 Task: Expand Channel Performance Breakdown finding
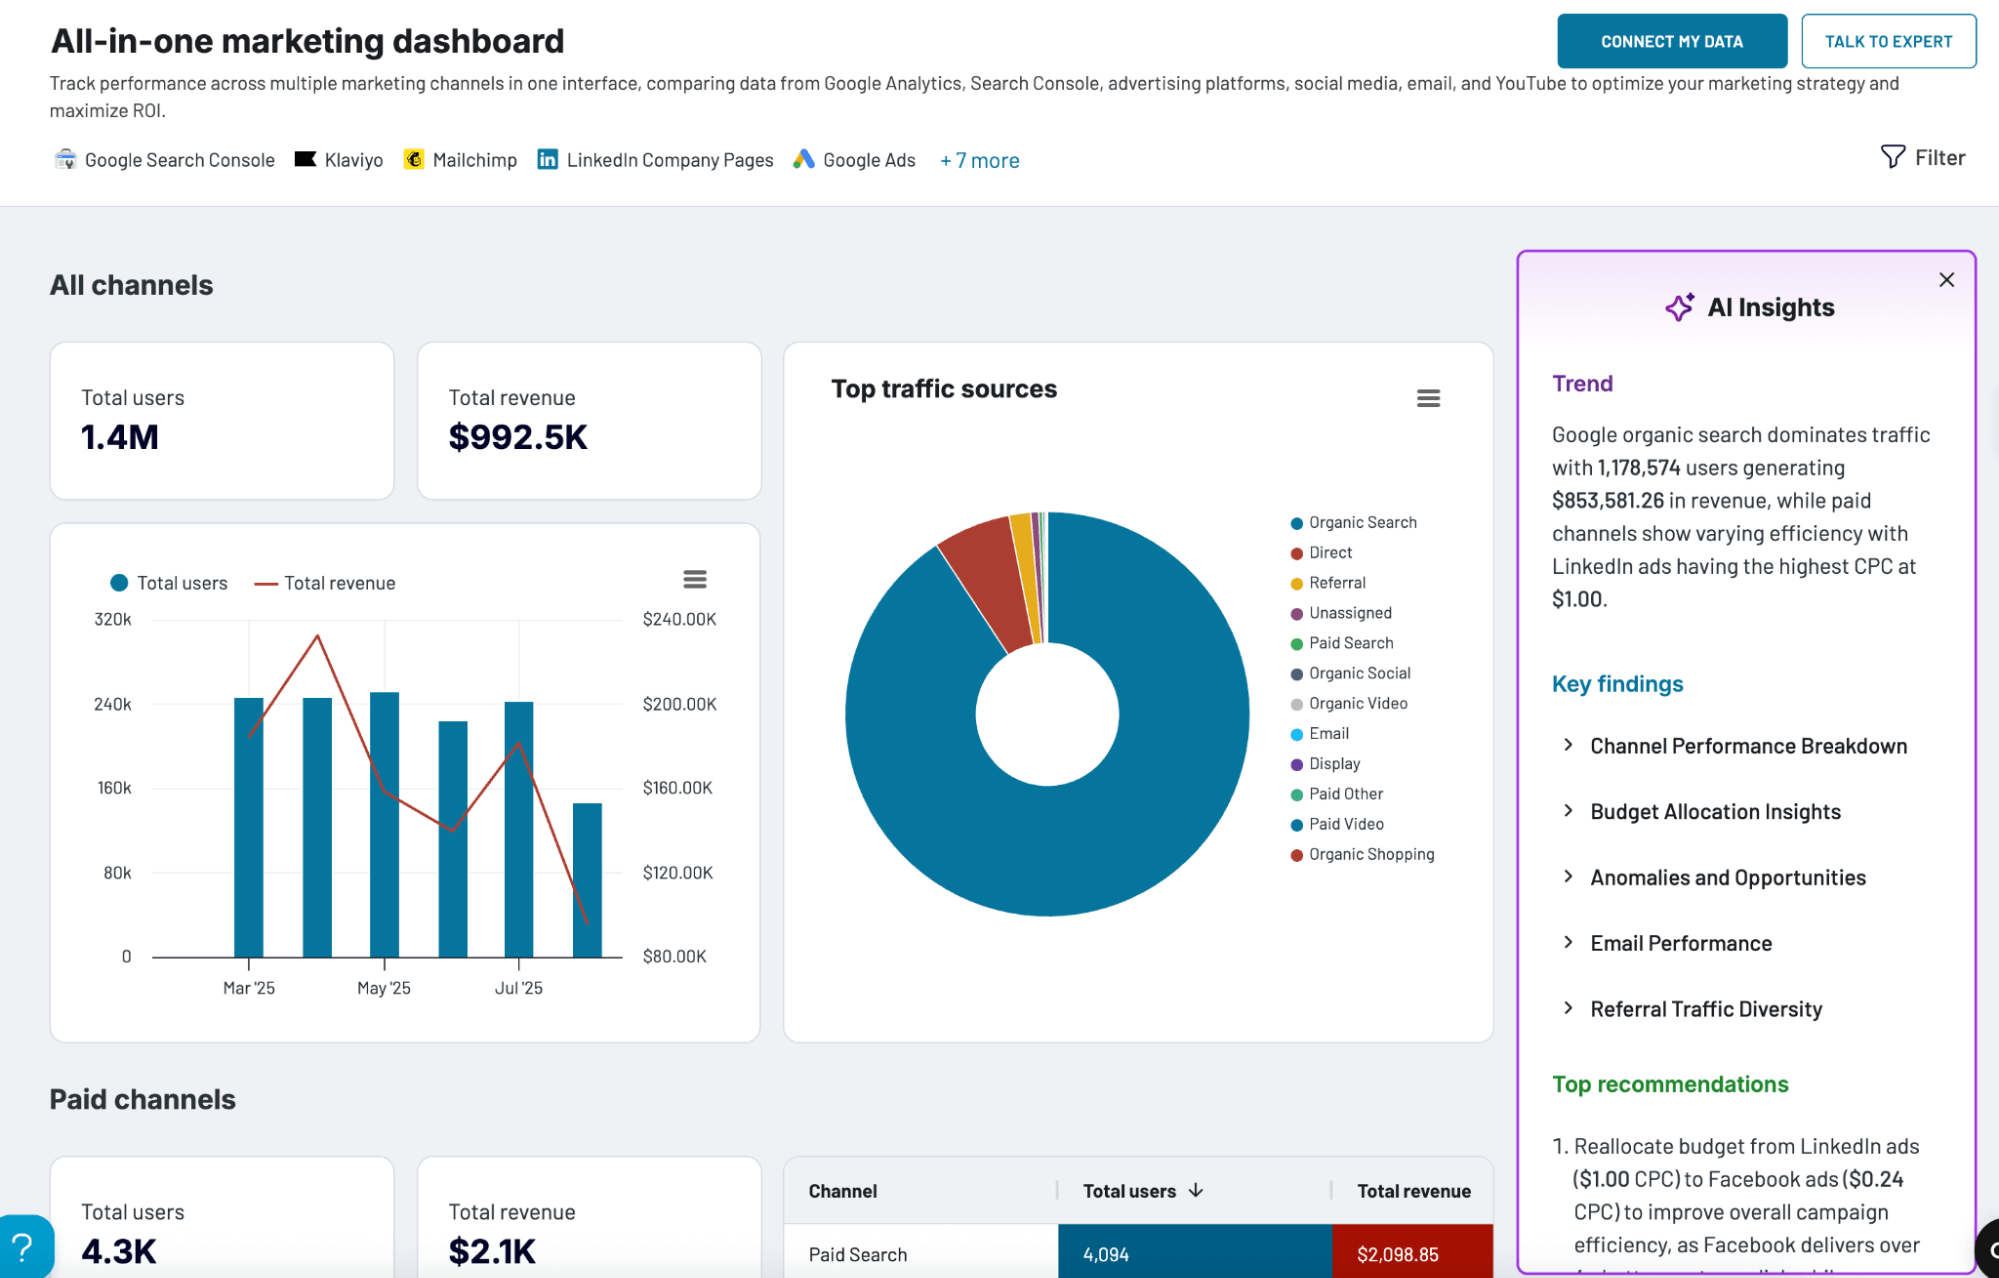1747,745
